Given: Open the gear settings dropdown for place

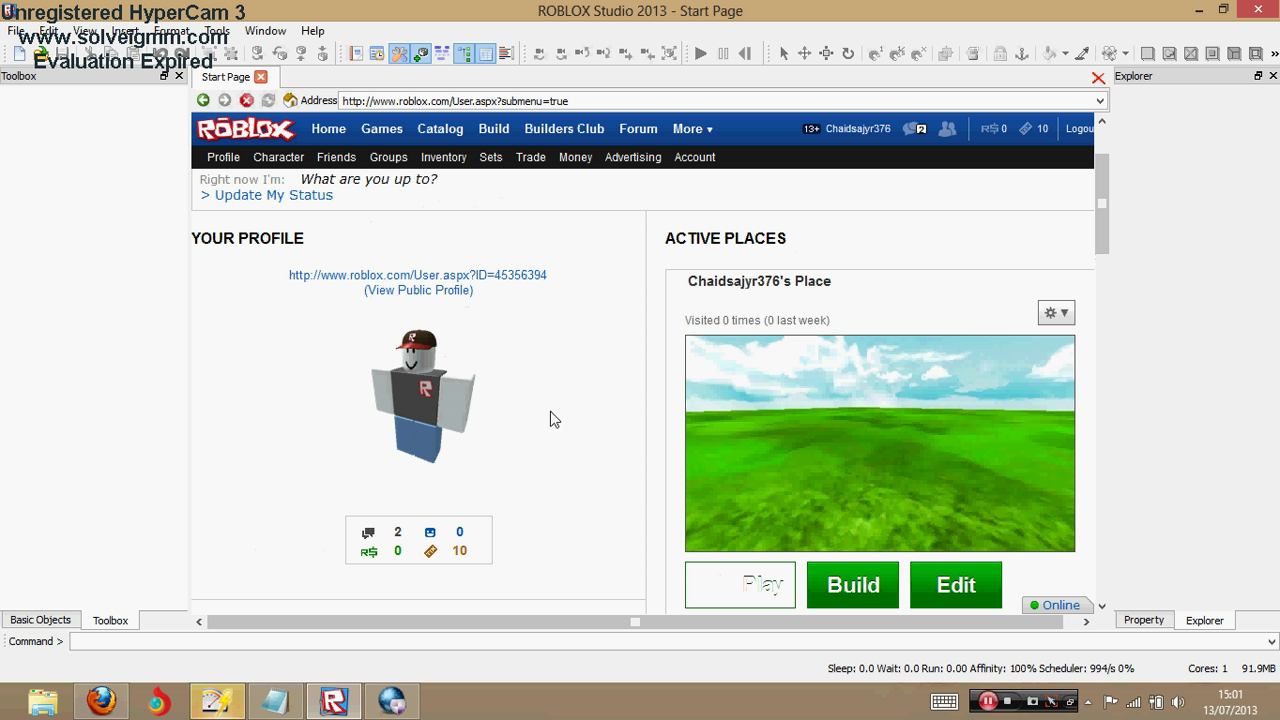Looking at the screenshot, I should [x=1056, y=313].
